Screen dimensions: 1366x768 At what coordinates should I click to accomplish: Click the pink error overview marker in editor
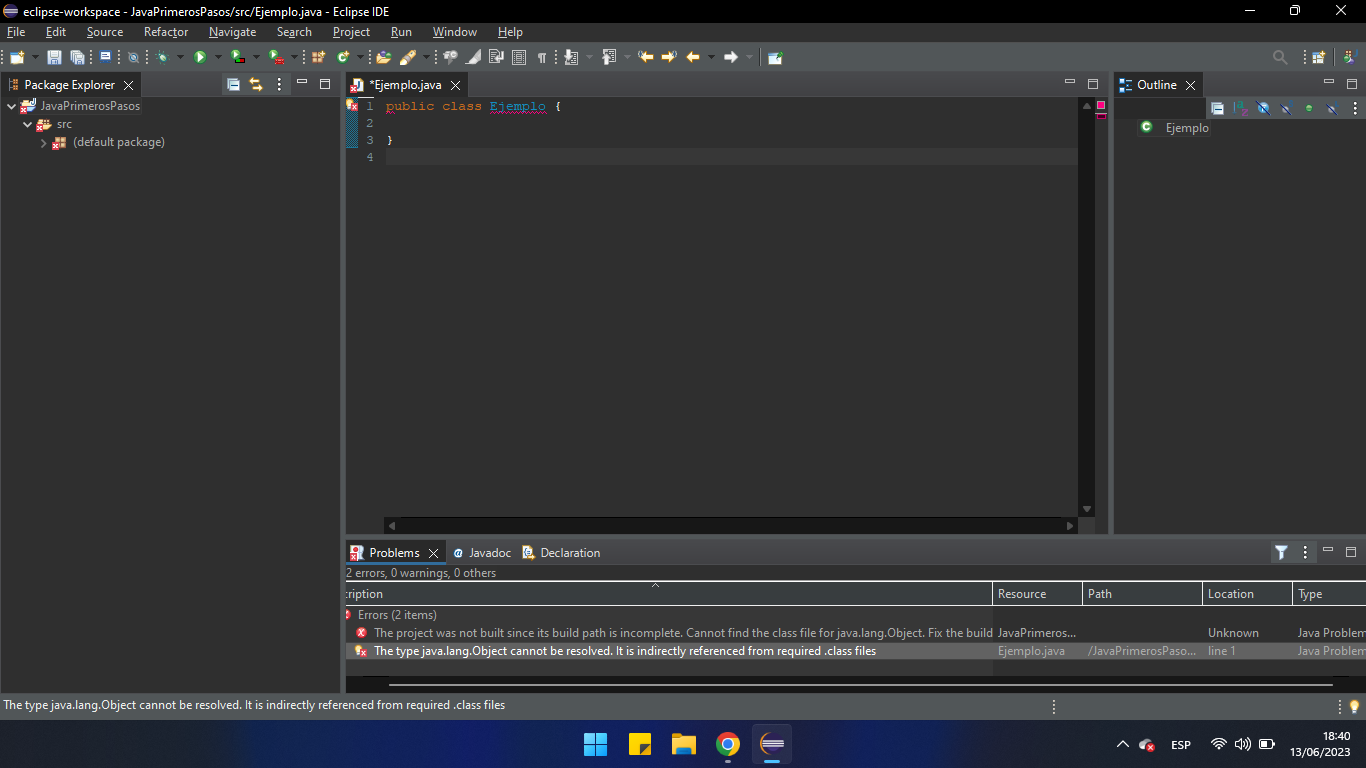[1101, 105]
